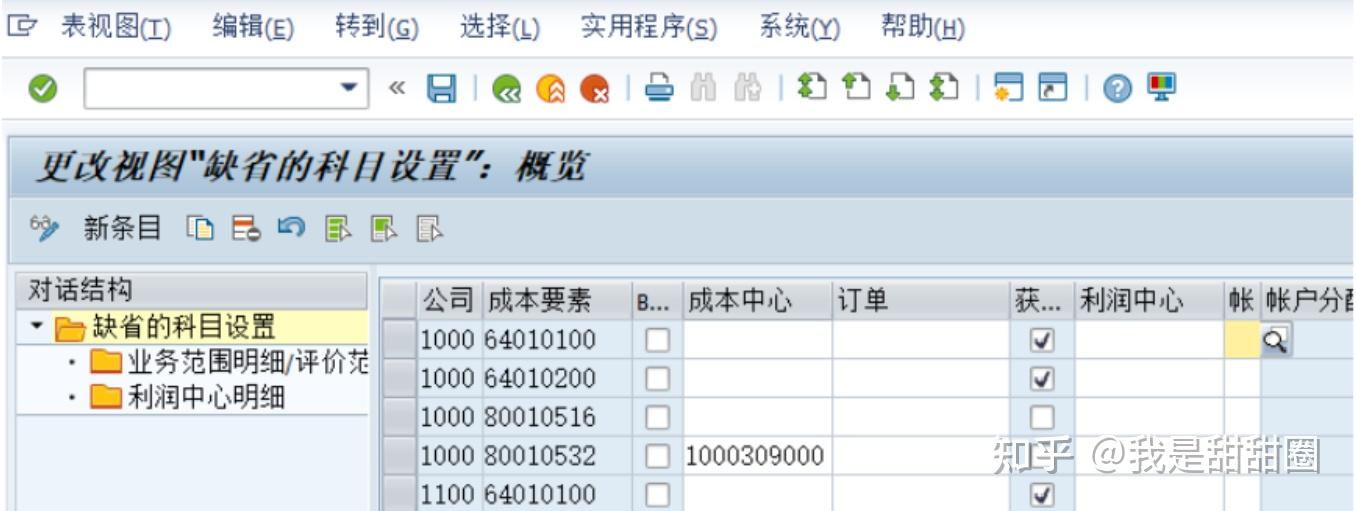Undo change with the blue undo arrow
This screenshot has height=511, width=1356.
coord(291,228)
